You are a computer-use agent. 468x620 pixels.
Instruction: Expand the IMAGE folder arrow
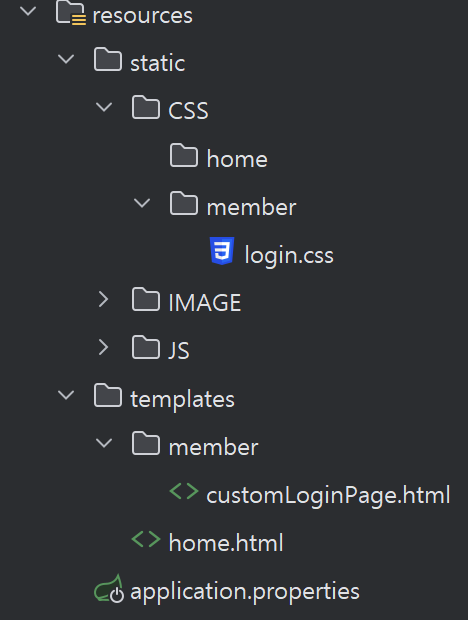tap(103, 299)
